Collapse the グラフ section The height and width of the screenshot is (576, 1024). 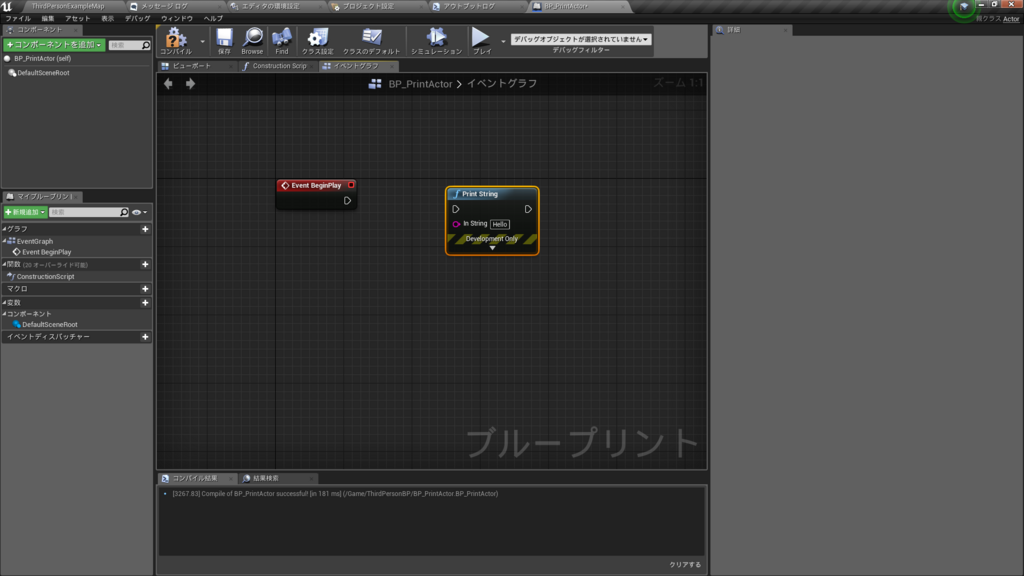(x=4, y=229)
